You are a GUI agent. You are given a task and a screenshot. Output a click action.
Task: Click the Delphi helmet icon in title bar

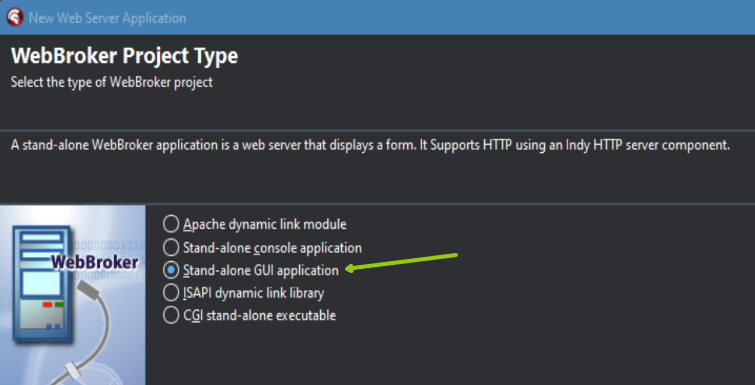(x=14, y=18)
